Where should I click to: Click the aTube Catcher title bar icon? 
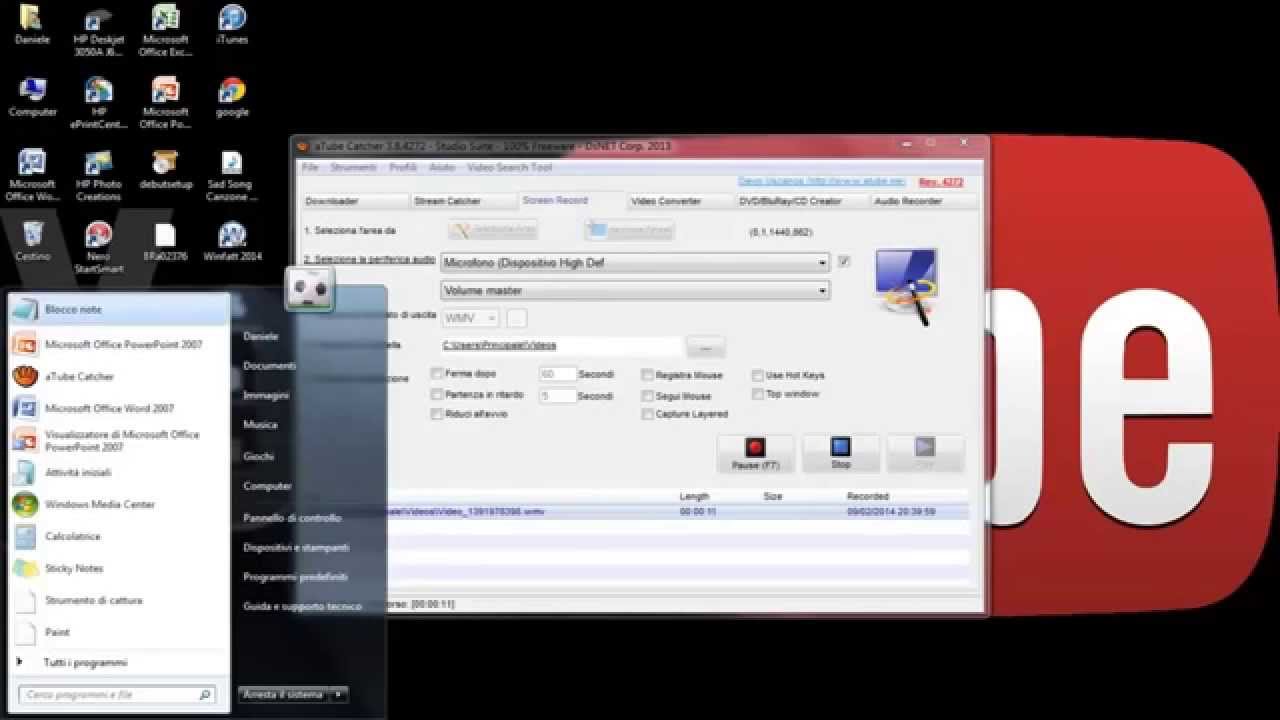point(303,147)
